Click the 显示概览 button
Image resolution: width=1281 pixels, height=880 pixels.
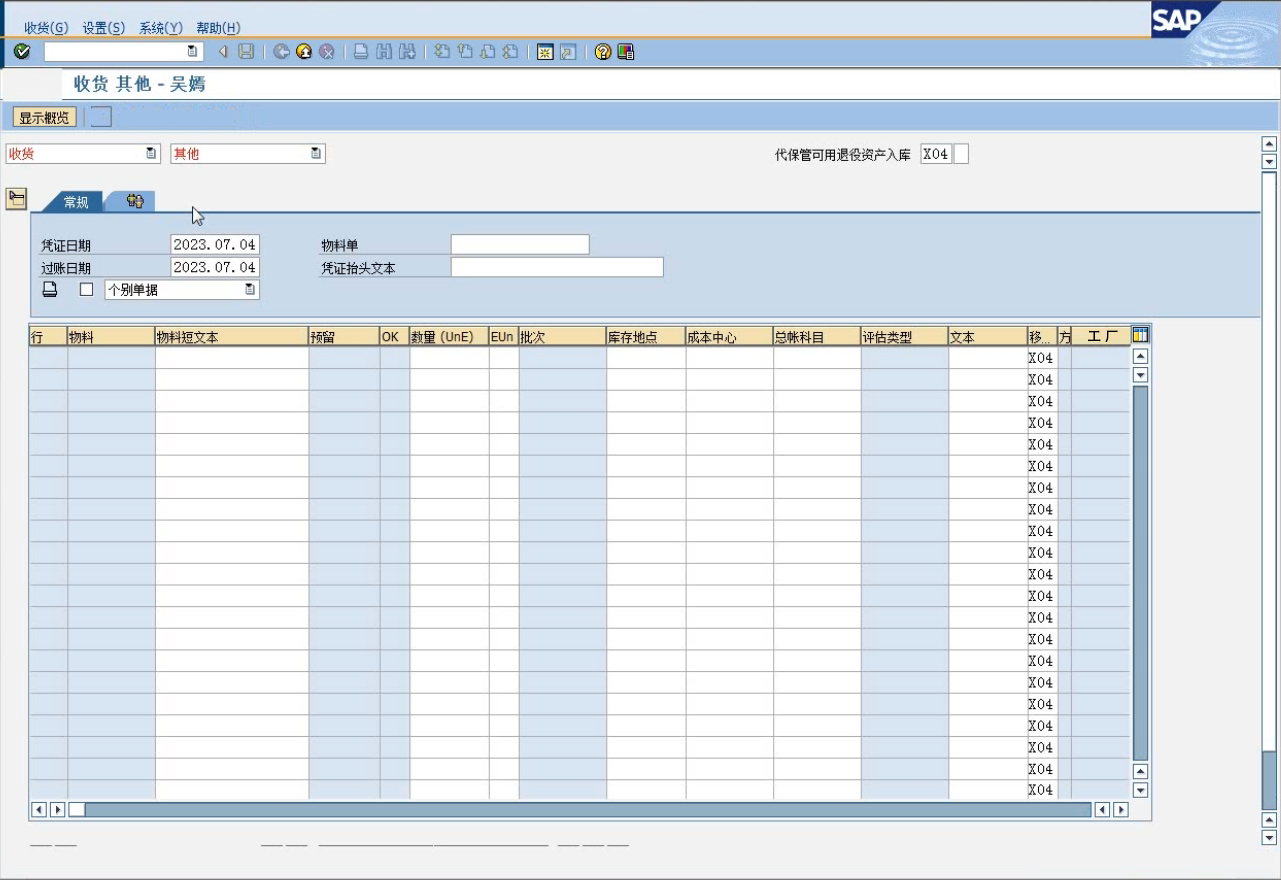click(44, 118)
